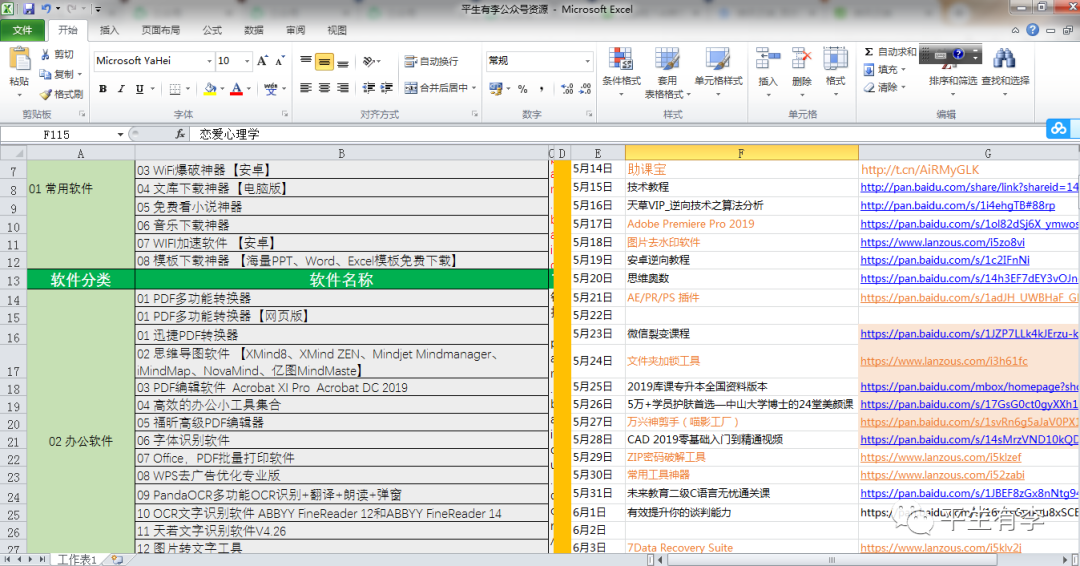Image resolution: width=1080 pixels, height=566 pixels.
Task: Select the 工作表1 sheet tab
Action: [x=76, y=560]
